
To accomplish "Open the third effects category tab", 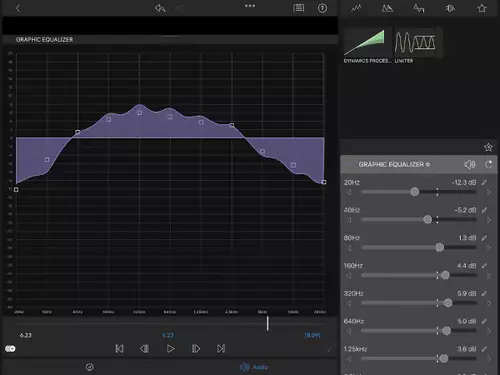I will click(419, 8).
